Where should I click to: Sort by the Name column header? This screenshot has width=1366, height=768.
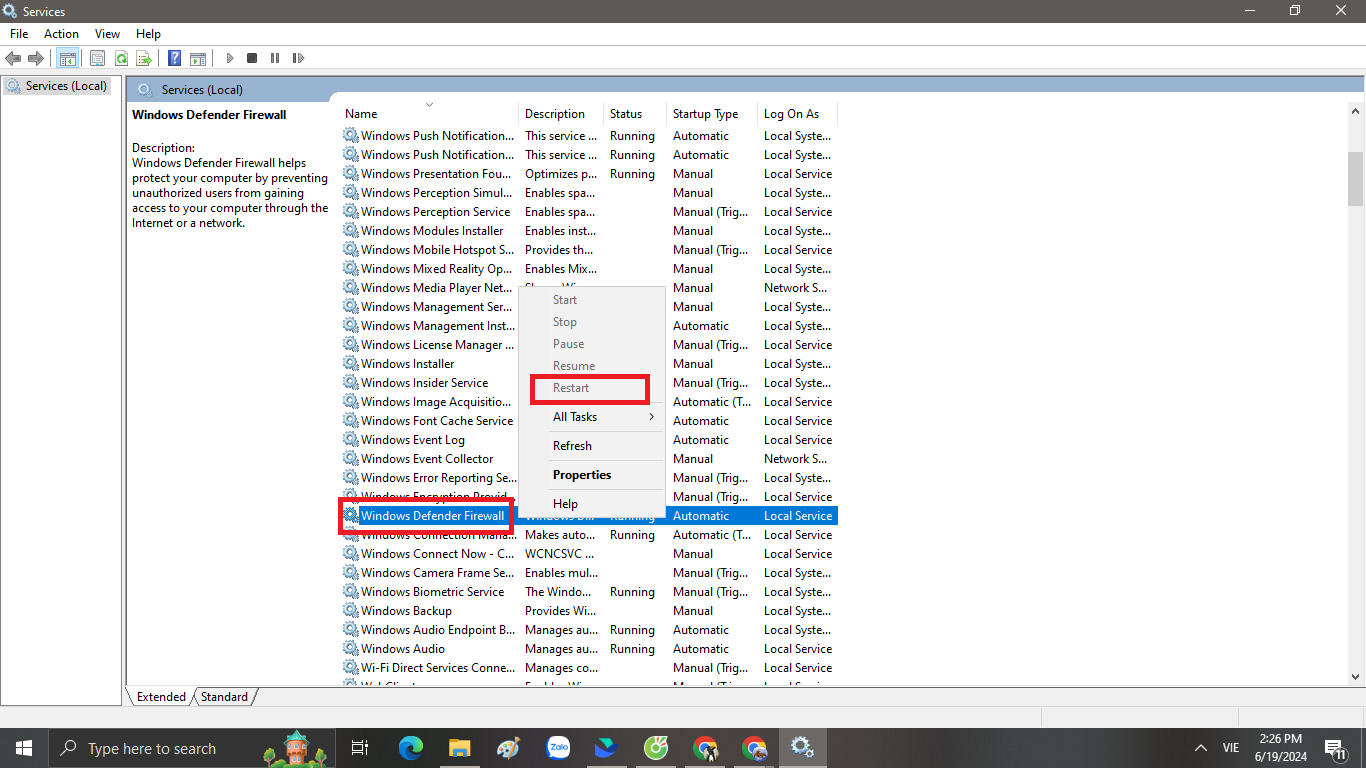(430, 114)
